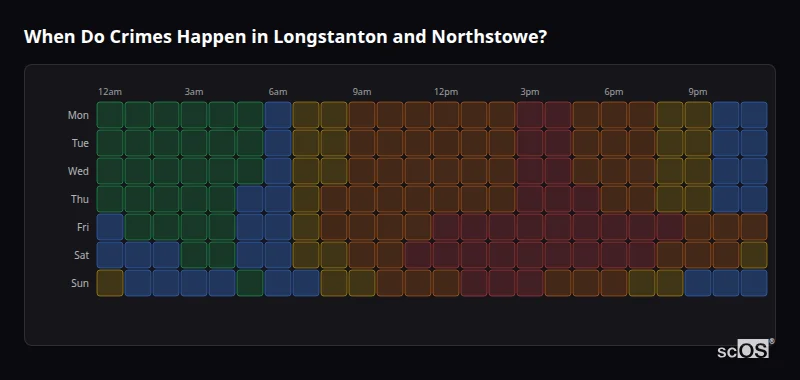The width and height of the screenshot is (800, 380).
Task: Select the Tuesday 6am heatmap cell
Action: [x=278, y=143]
